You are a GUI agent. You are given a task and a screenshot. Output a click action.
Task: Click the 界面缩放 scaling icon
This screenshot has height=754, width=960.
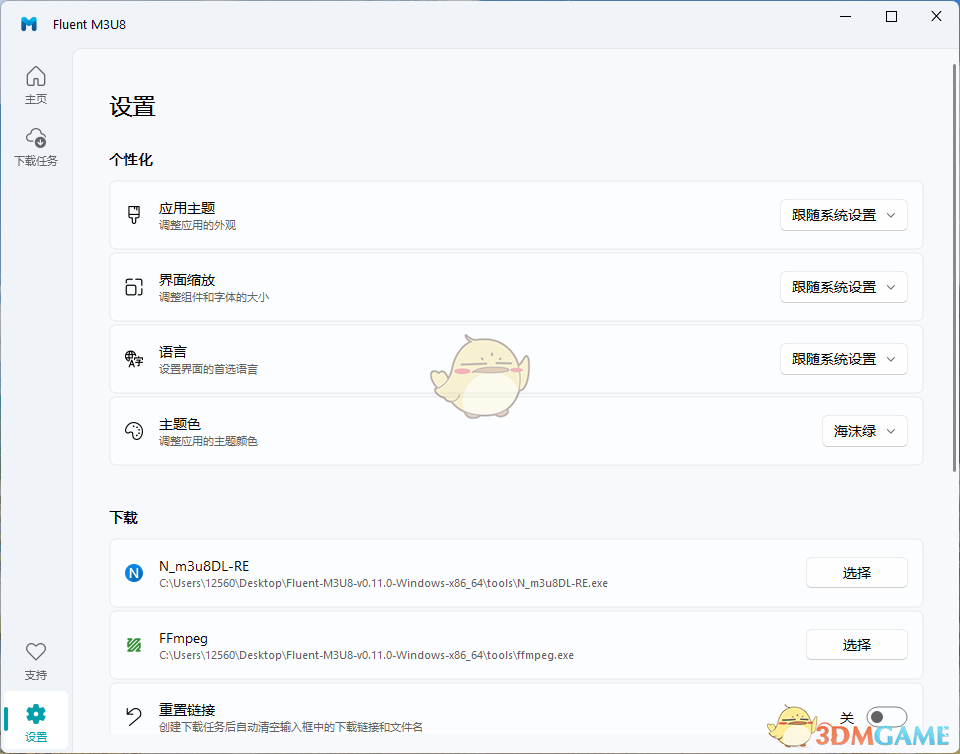[x=134, y=286]
